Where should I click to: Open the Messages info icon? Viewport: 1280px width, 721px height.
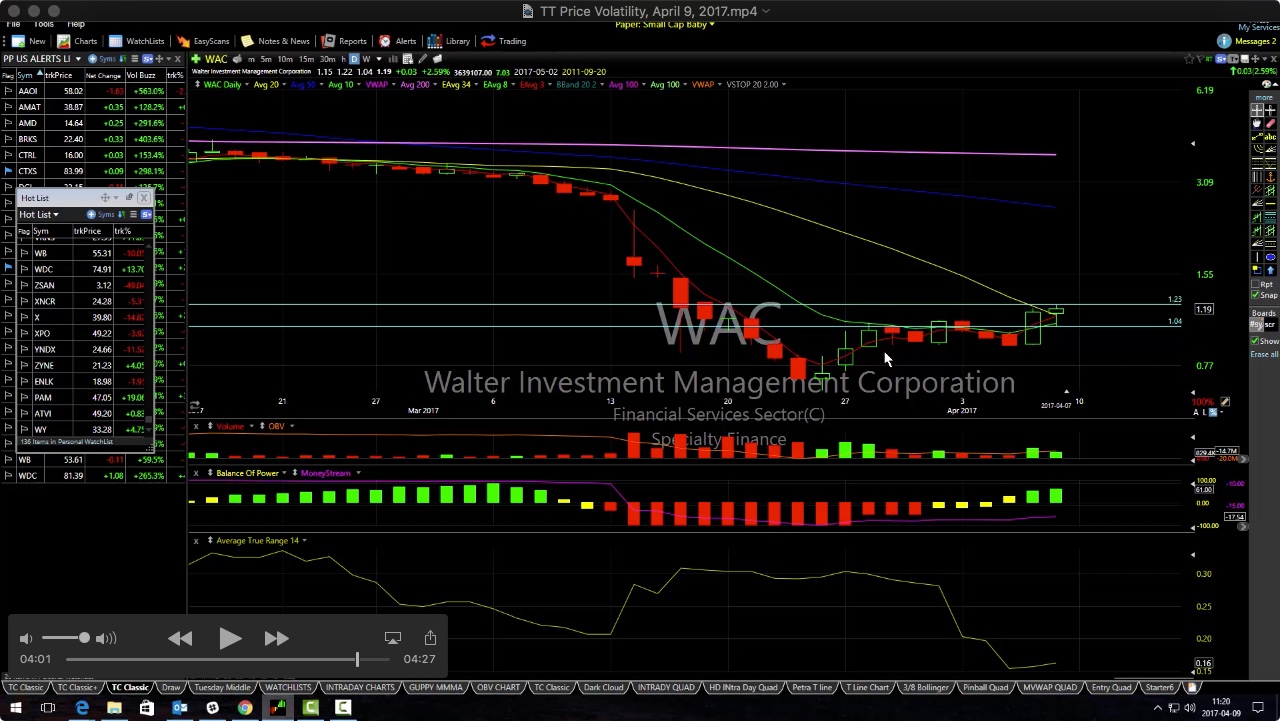click(1224, 41)
